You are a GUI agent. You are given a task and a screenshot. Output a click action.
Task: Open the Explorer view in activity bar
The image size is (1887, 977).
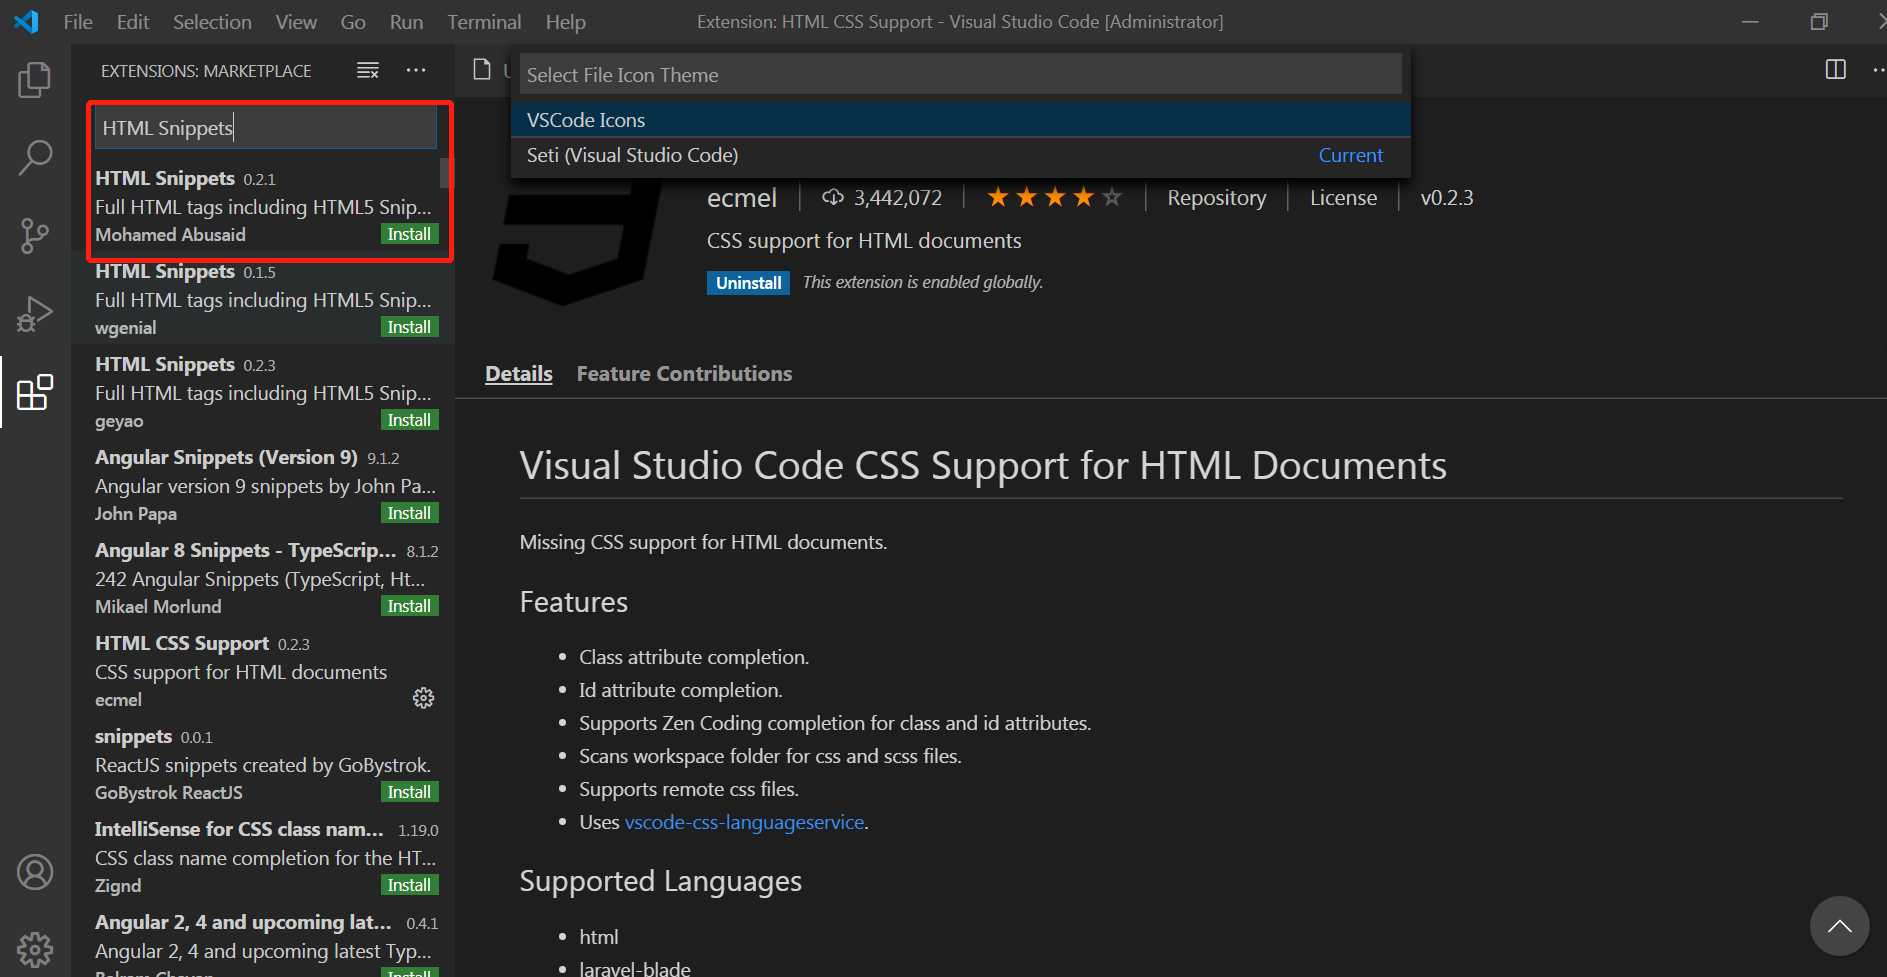[x=35, y=79]
